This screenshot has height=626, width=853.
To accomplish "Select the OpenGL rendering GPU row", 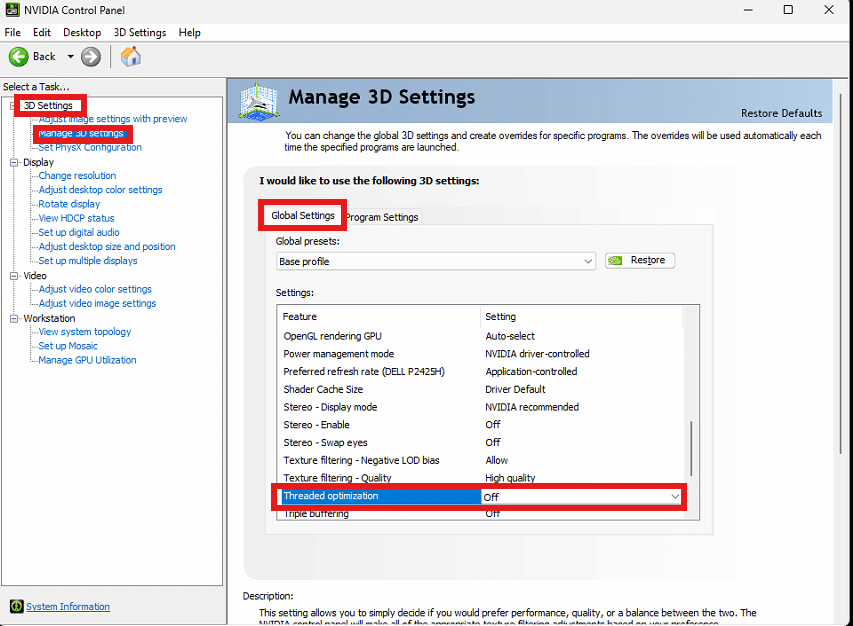I will pos(480,336).
